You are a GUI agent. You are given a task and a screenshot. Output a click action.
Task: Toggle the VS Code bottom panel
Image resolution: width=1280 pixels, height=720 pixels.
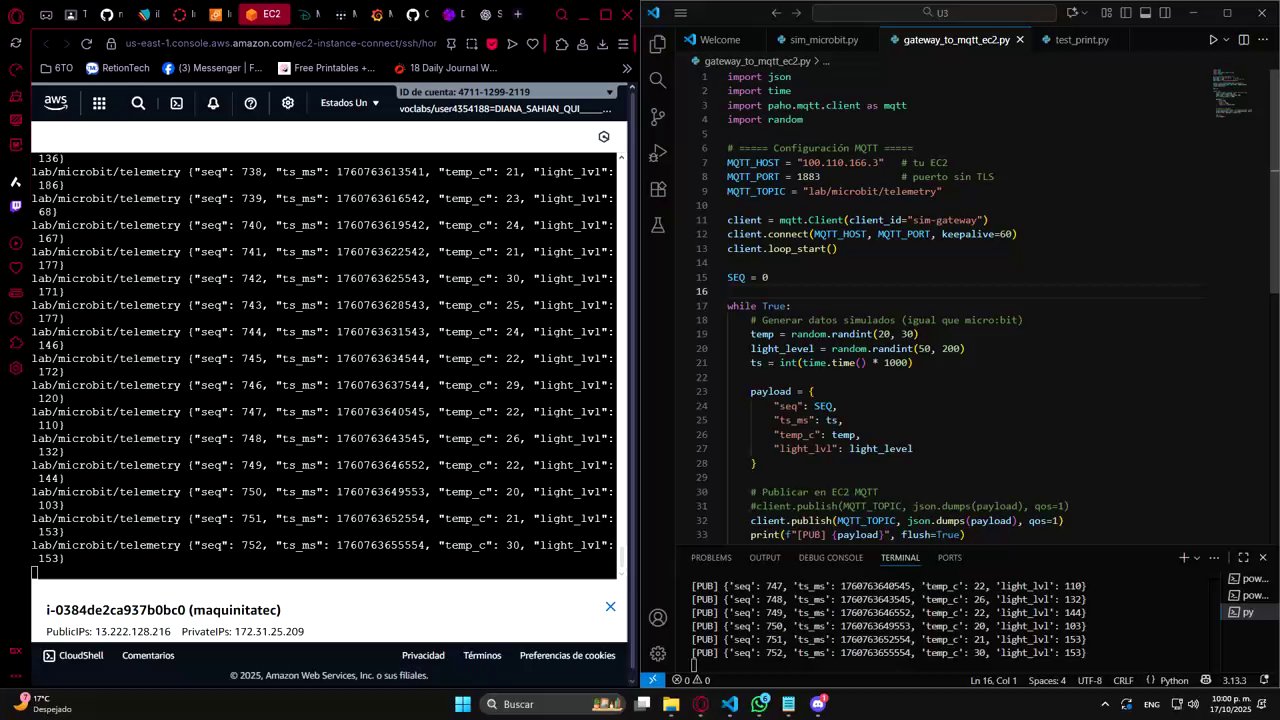point(1144,13)
